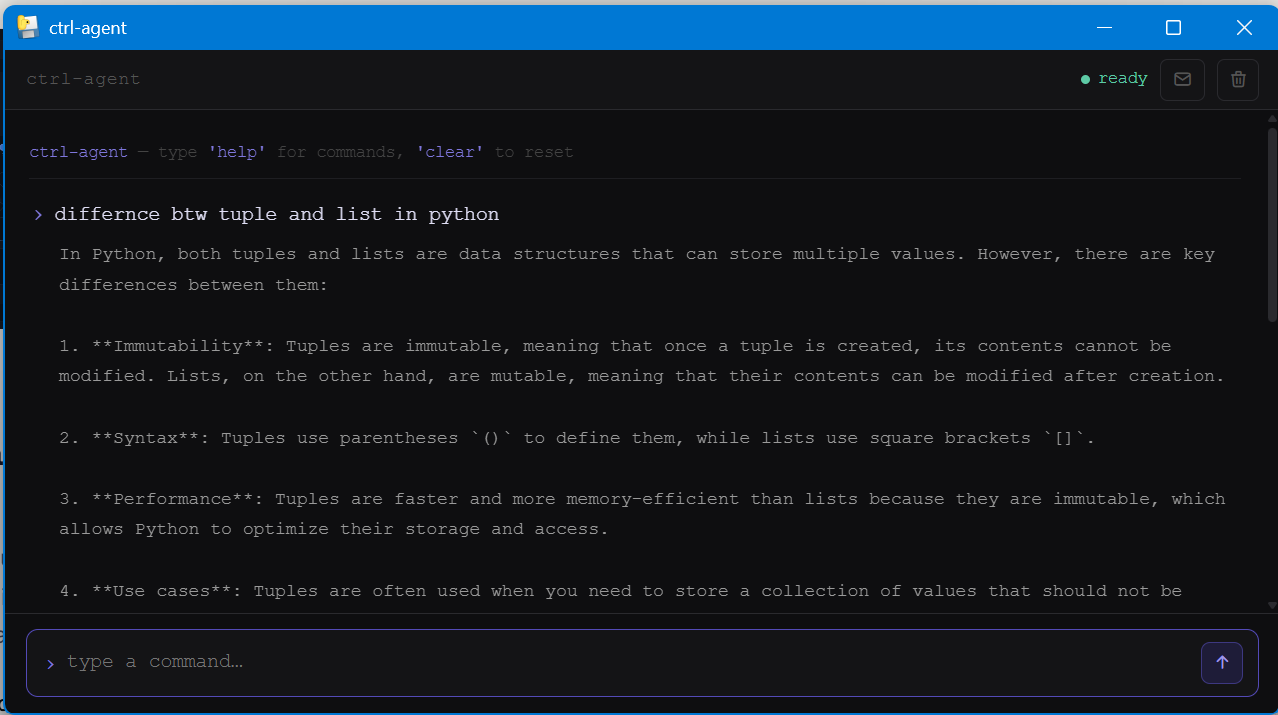
Task: Click the 'ctrl-agent' window title text
Action: click(x=88, y=28)
